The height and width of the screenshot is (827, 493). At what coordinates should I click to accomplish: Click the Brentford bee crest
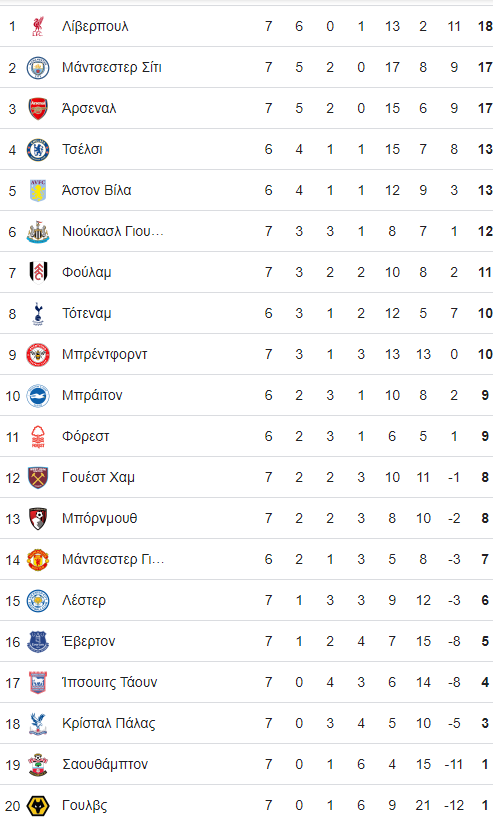38,355
